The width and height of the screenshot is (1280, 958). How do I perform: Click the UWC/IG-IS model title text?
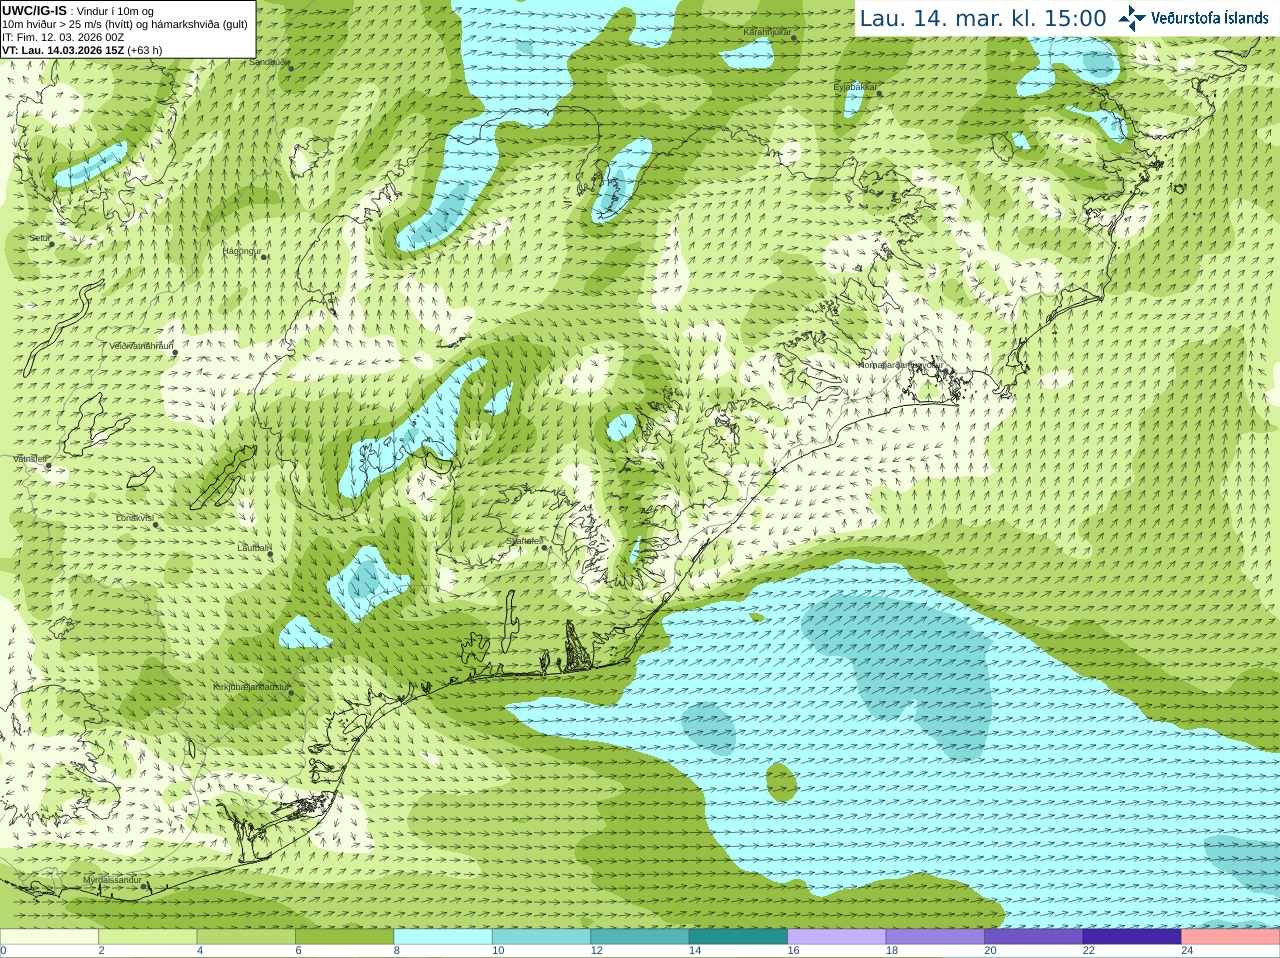[x=35, y=11]
